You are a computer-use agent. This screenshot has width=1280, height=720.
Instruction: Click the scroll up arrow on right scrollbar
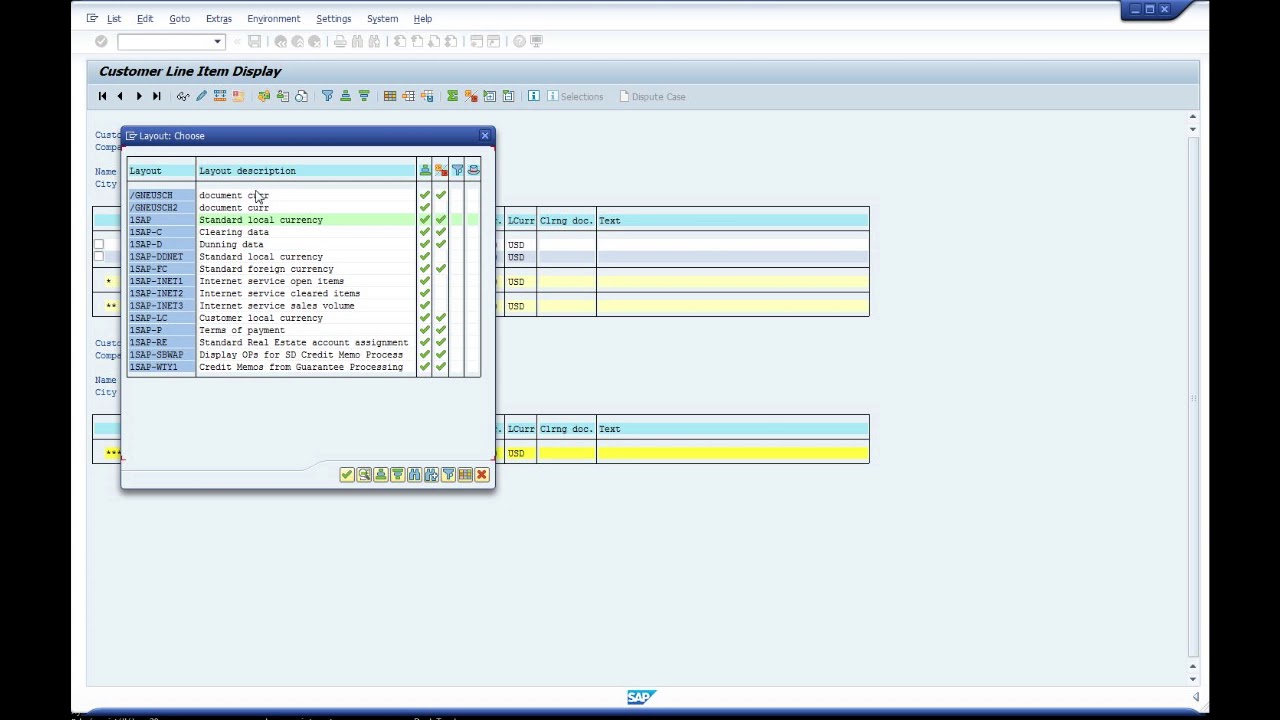(1192, 117)
